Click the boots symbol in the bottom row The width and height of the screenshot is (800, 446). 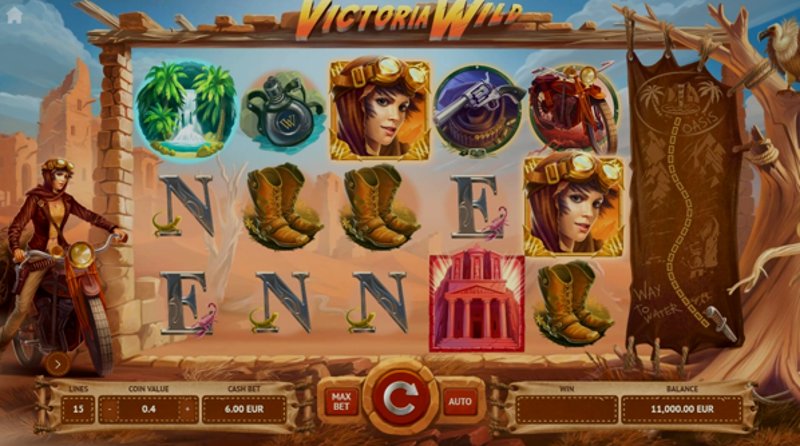(572, 303)
